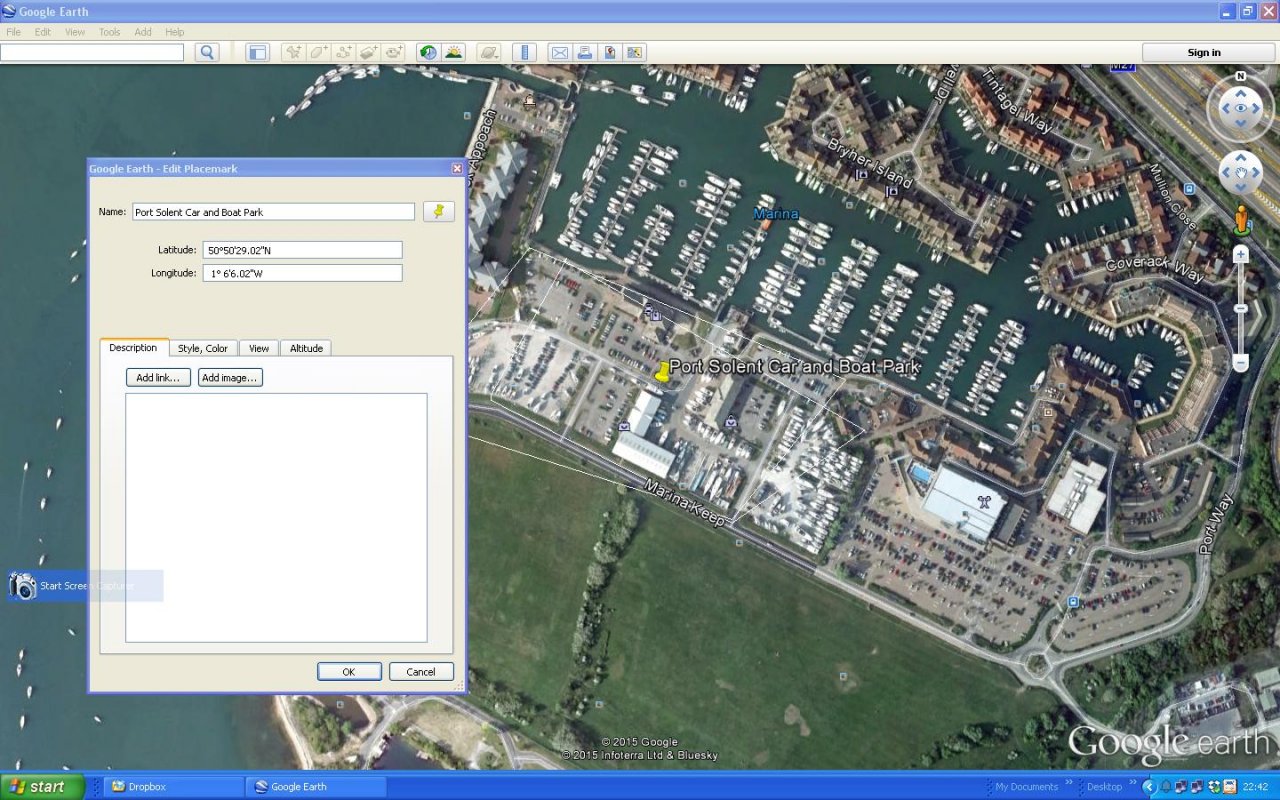Click the main search input box
1280x800 pixels.
92,53
